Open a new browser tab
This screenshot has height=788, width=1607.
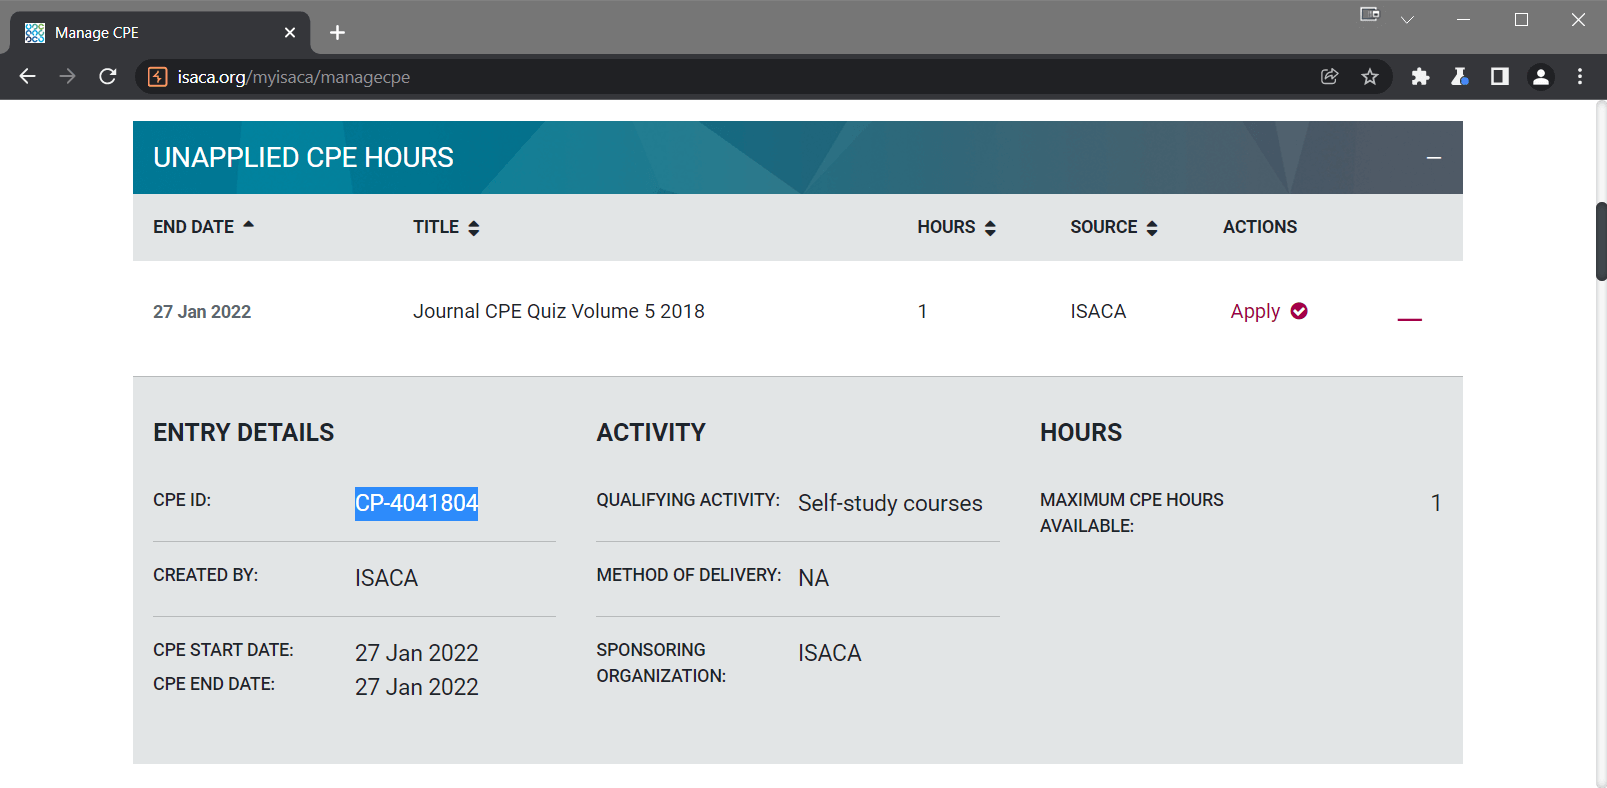tap(337, 33)
